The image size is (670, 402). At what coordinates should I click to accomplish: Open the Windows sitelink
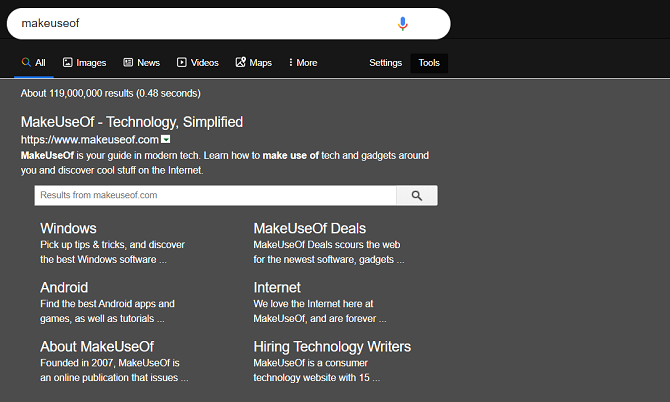[68, 229]
